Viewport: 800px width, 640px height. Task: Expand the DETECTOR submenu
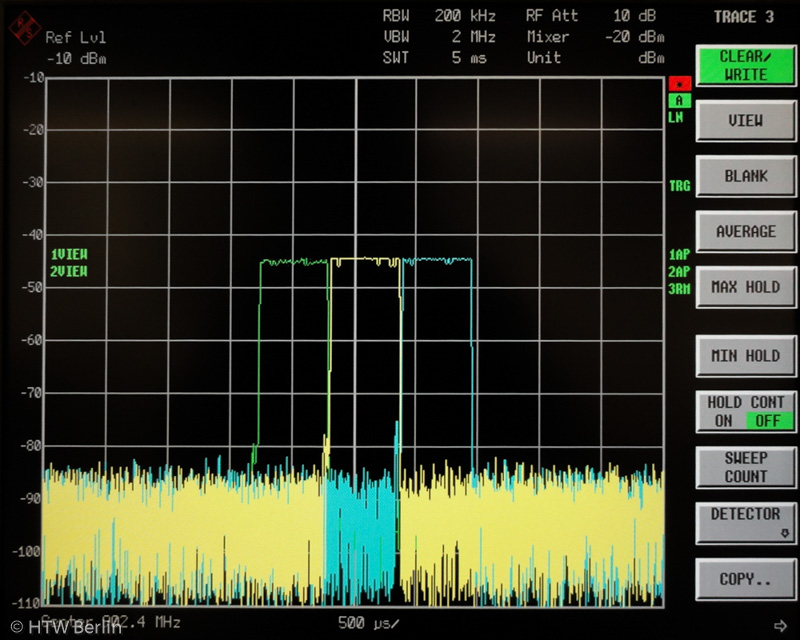pyautogui.click(x=745, y=522)
